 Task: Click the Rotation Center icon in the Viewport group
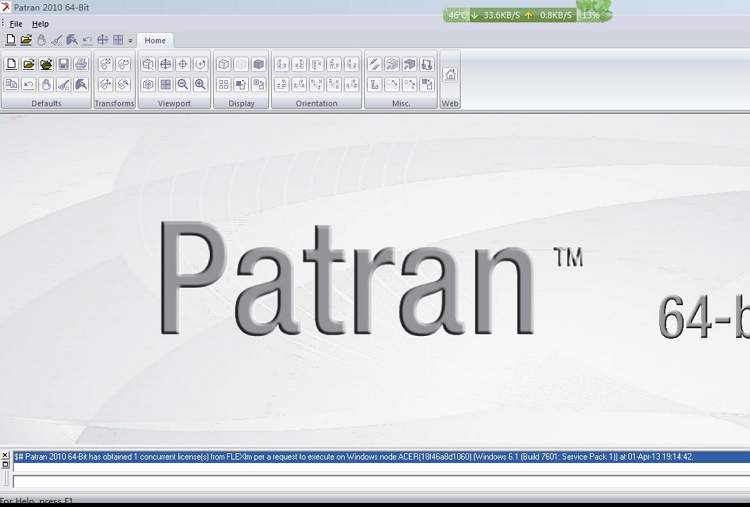click(x=200, y=64)
